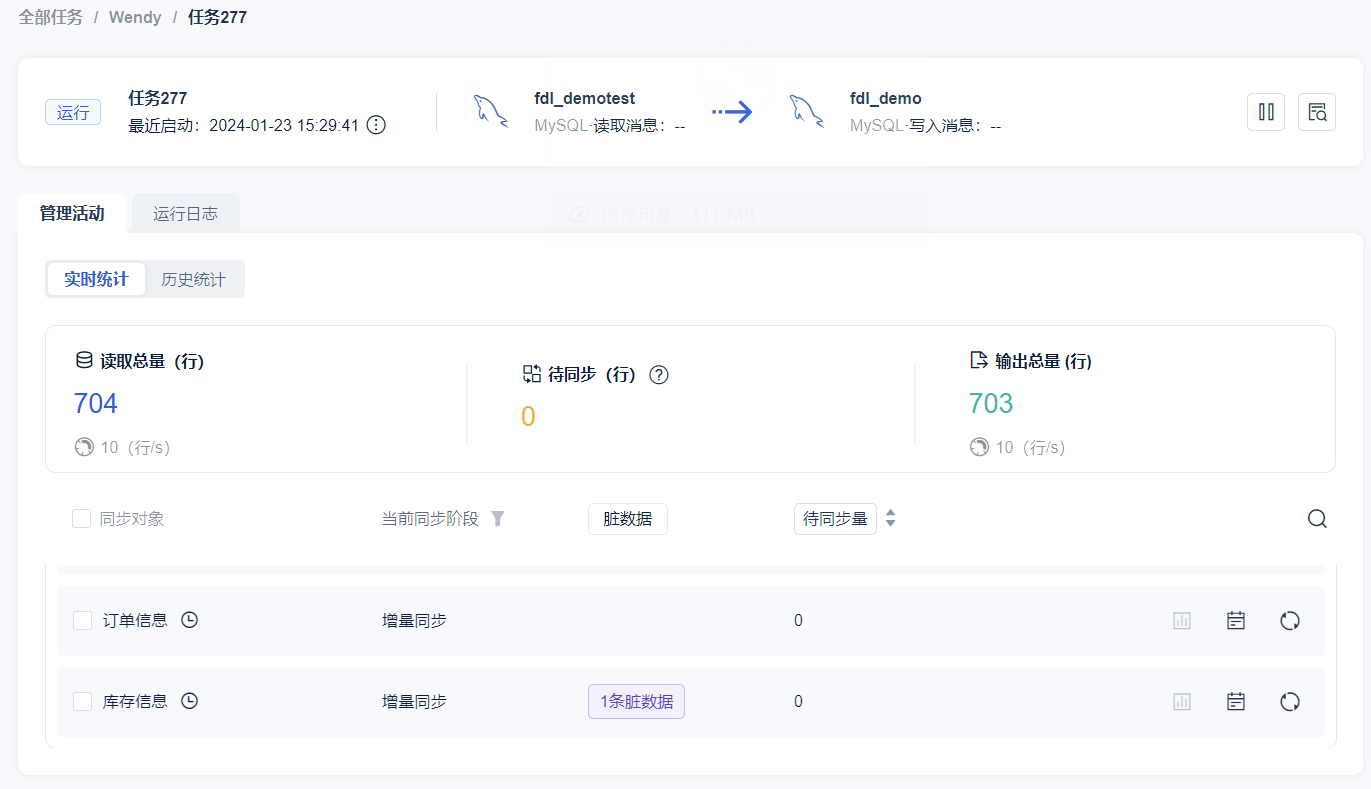The image size is (1371, 789).
Task: Click the fdl_demotest source name
Action: [x=585, y=98]
